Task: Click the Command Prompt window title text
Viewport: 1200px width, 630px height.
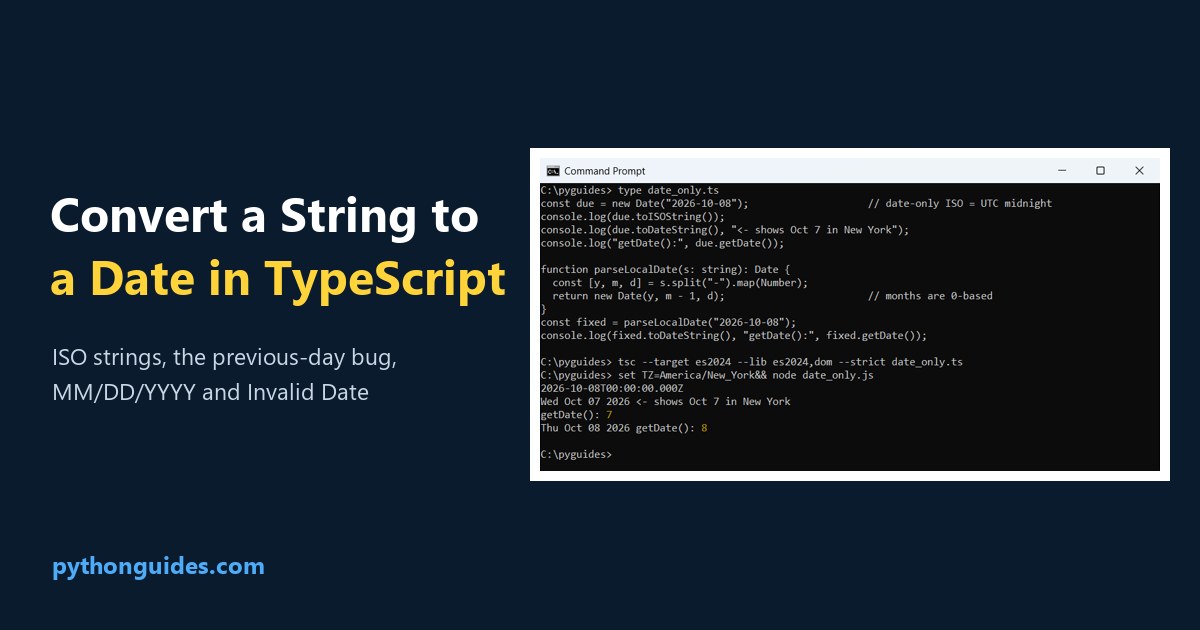Action: pyautogui.click(x=605, y=171)
